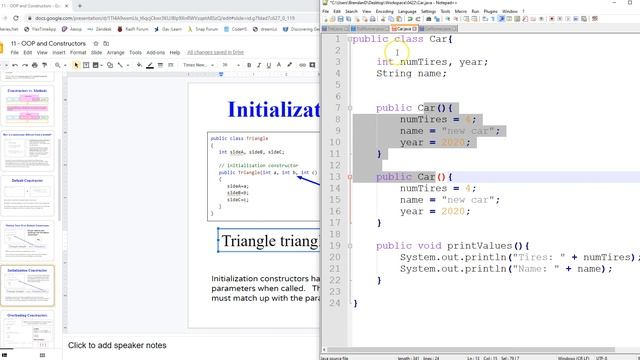The width and height of the screenshot is (640, 360).
Task: Choose the Select arrow cursor tool in Slides
Action: 76,65
